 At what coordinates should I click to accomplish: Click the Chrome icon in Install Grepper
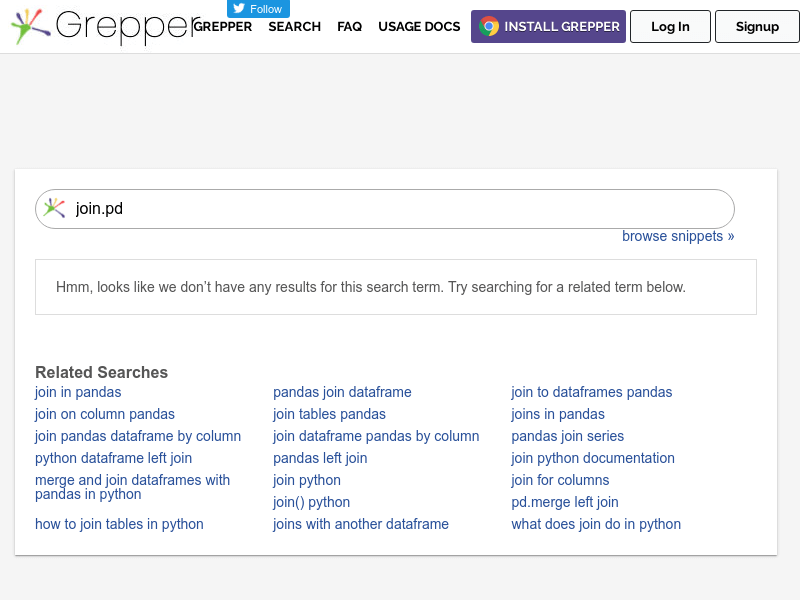pos(489,27)
